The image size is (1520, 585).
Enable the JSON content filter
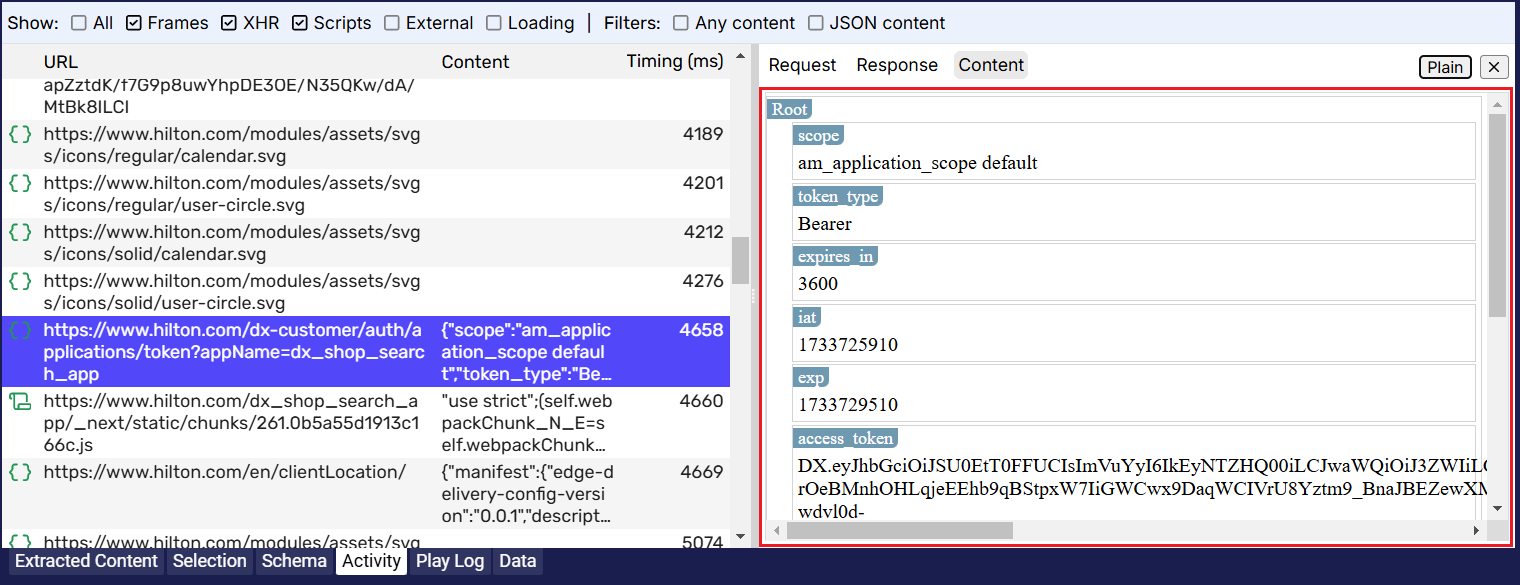pos(816,23)
